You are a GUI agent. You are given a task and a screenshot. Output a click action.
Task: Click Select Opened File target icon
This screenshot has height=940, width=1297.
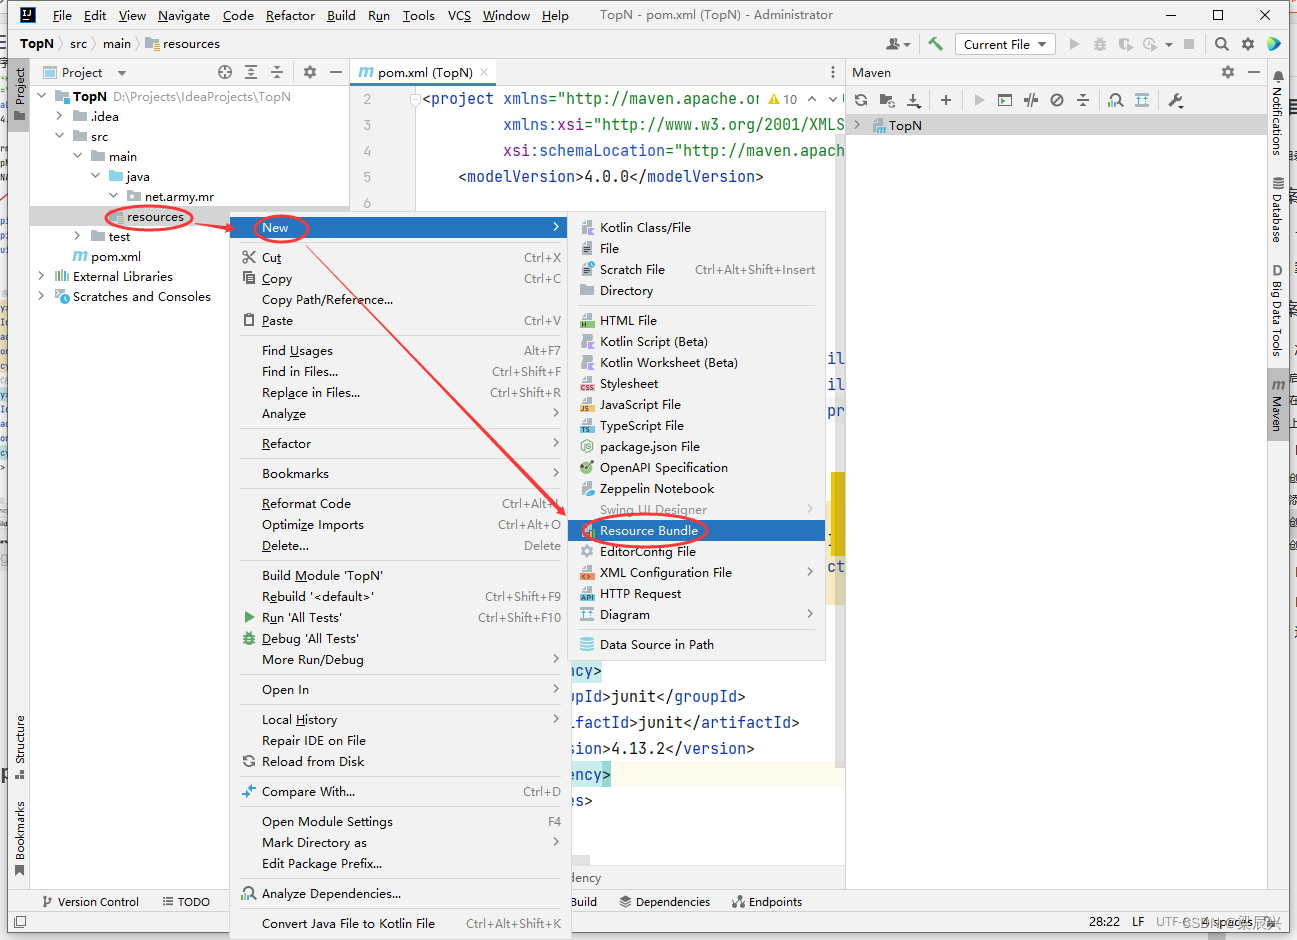tap(225, 72)
